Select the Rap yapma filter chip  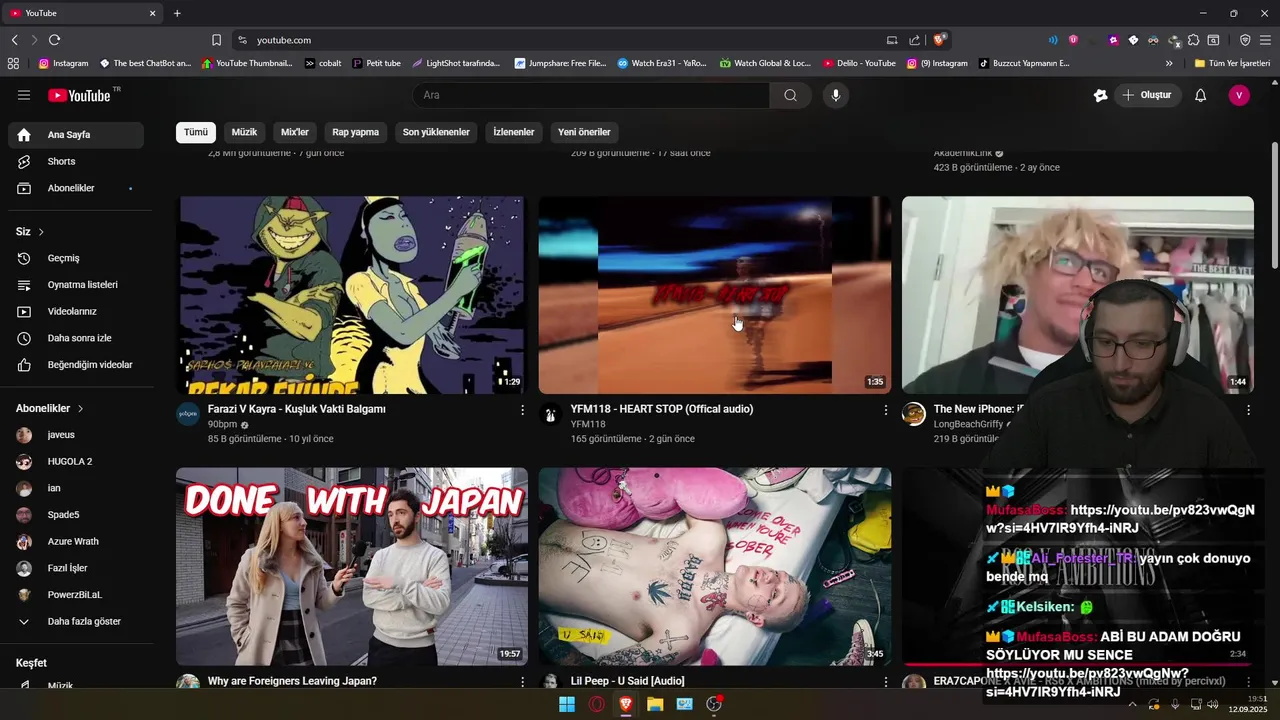(x=355, y=132)
